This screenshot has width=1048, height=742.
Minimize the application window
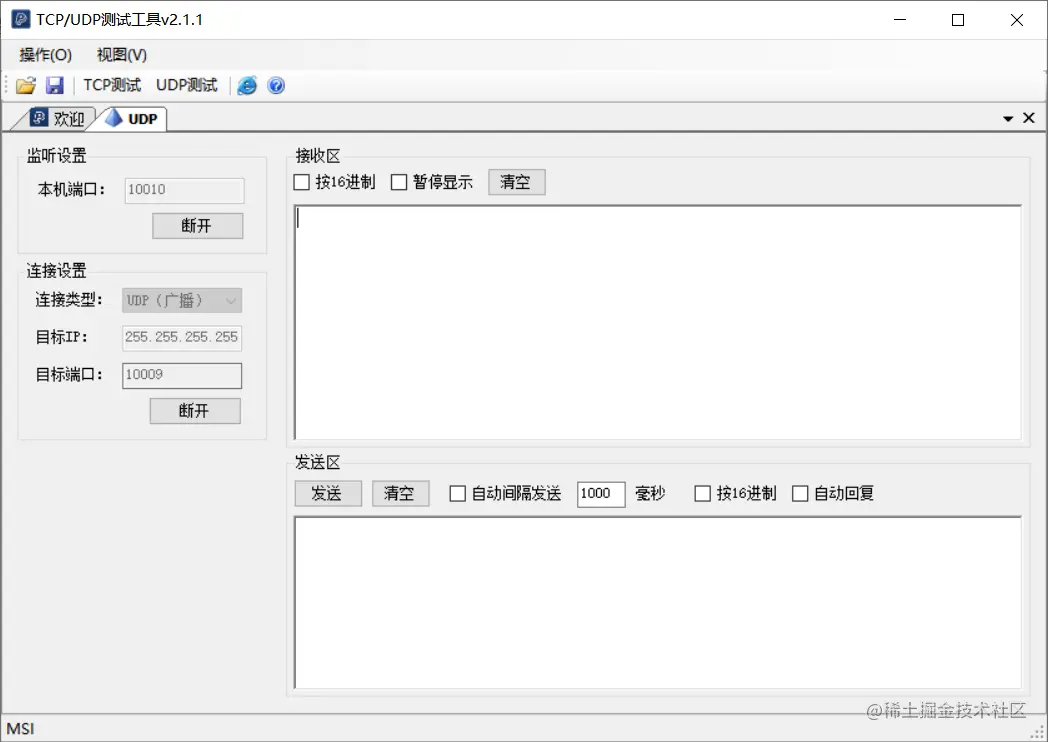[900, 20]
